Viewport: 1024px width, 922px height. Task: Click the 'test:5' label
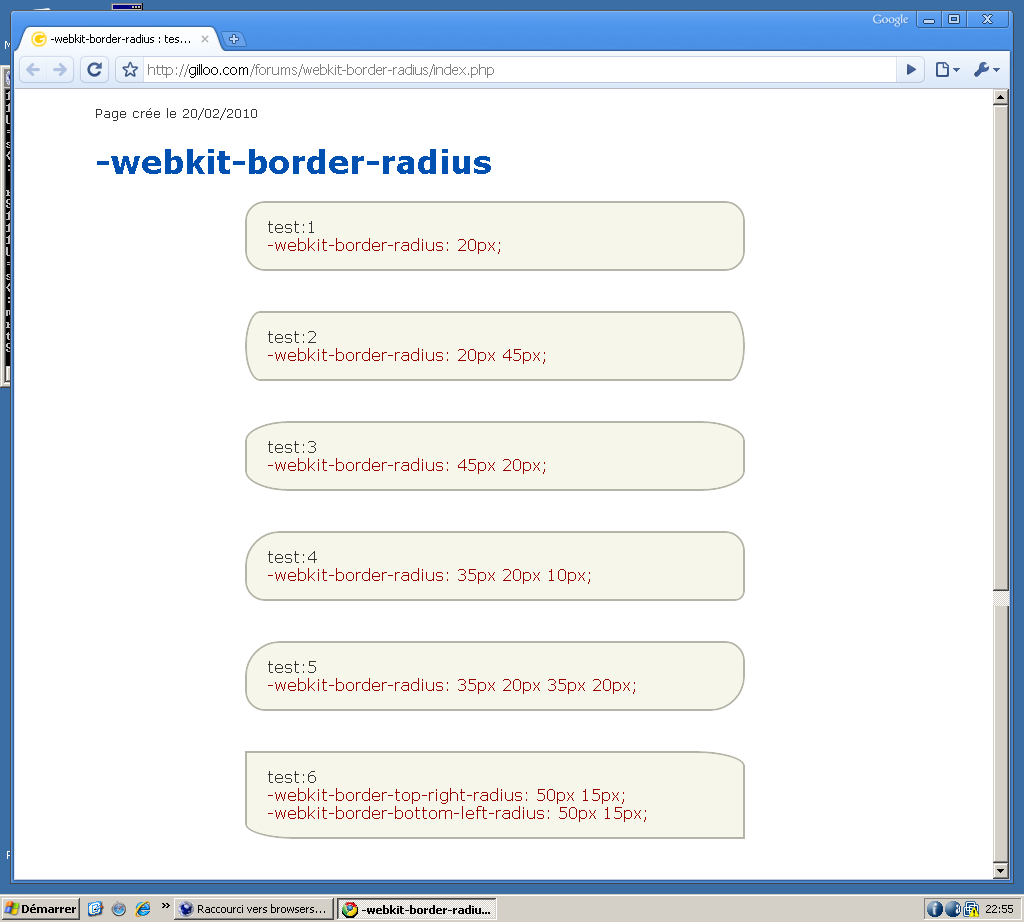tap(292, 667)
